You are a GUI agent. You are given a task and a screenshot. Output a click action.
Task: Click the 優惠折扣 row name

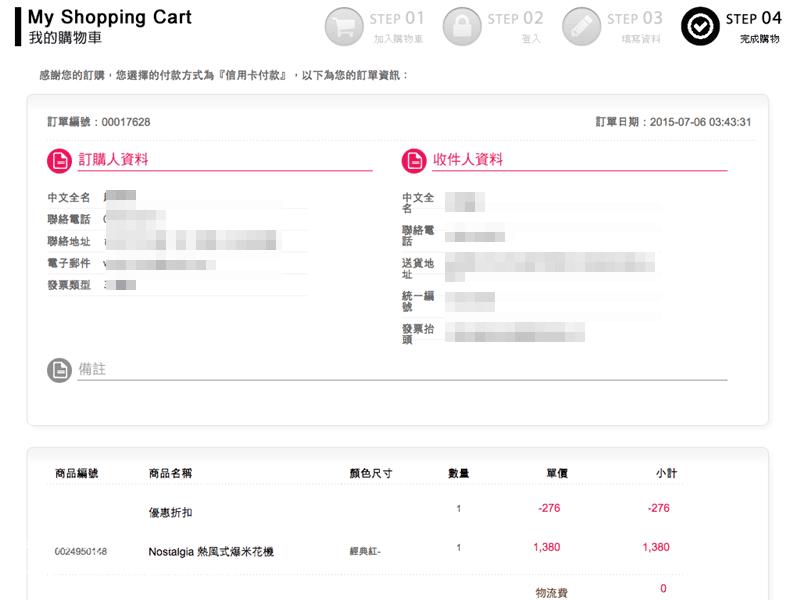[170, 513]
